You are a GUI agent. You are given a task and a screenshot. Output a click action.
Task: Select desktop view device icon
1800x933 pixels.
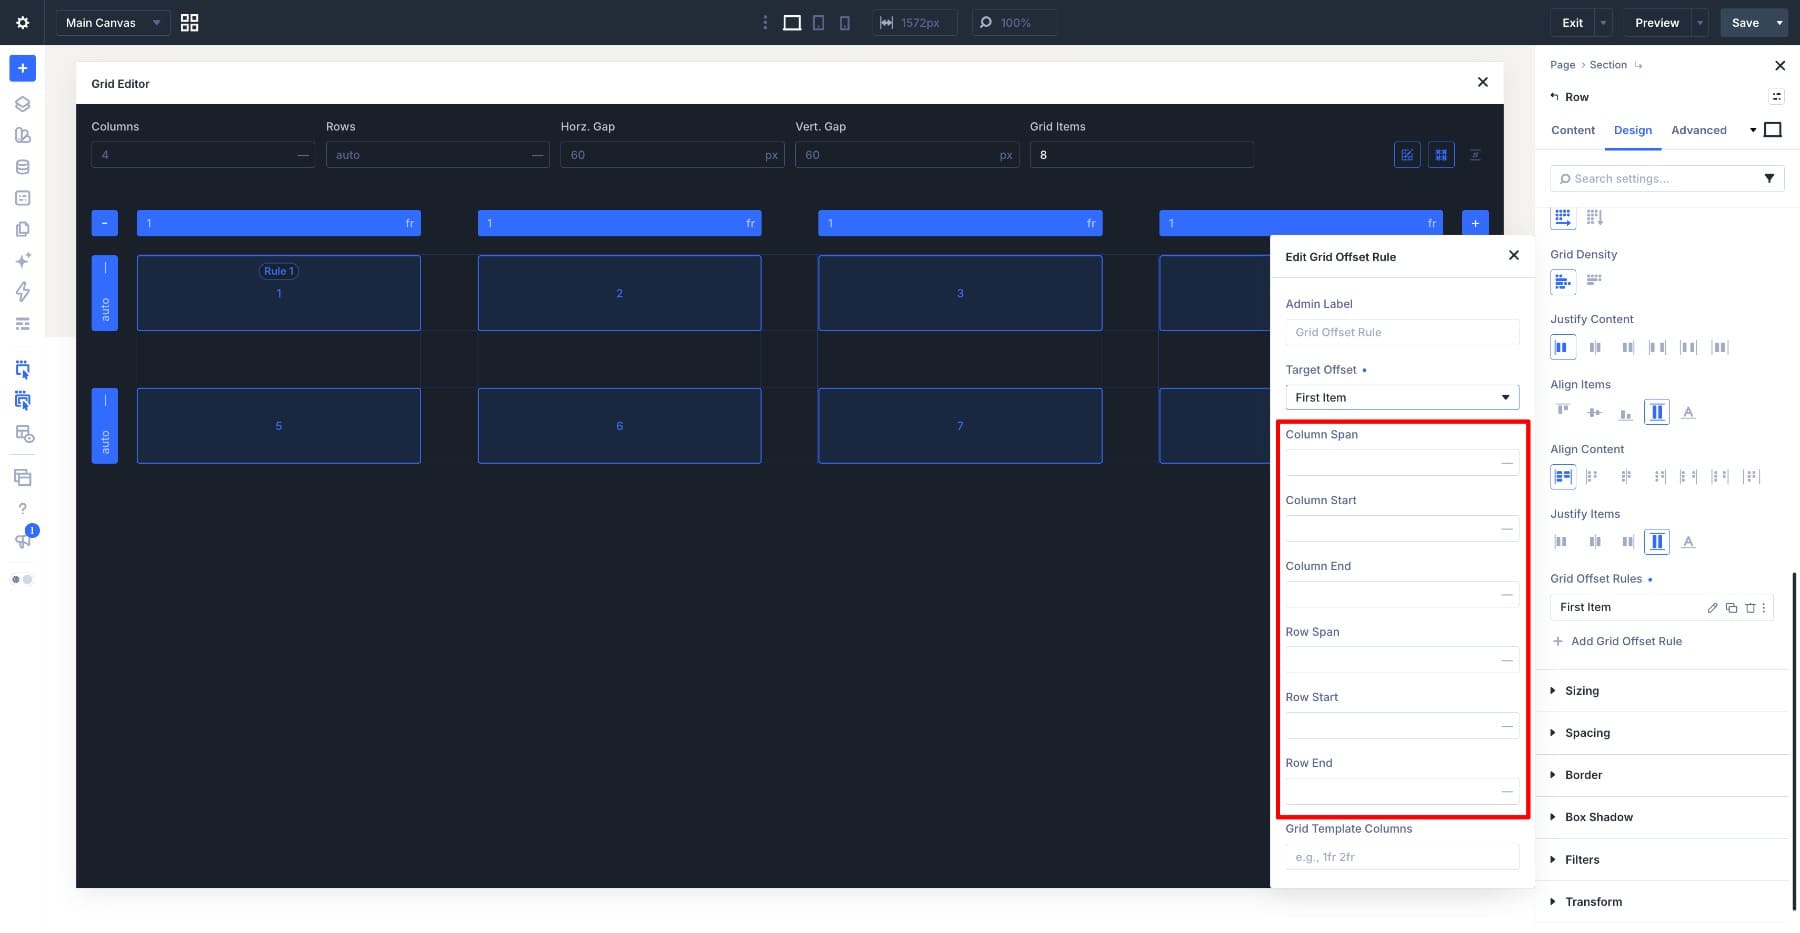(x=792, y=22)
